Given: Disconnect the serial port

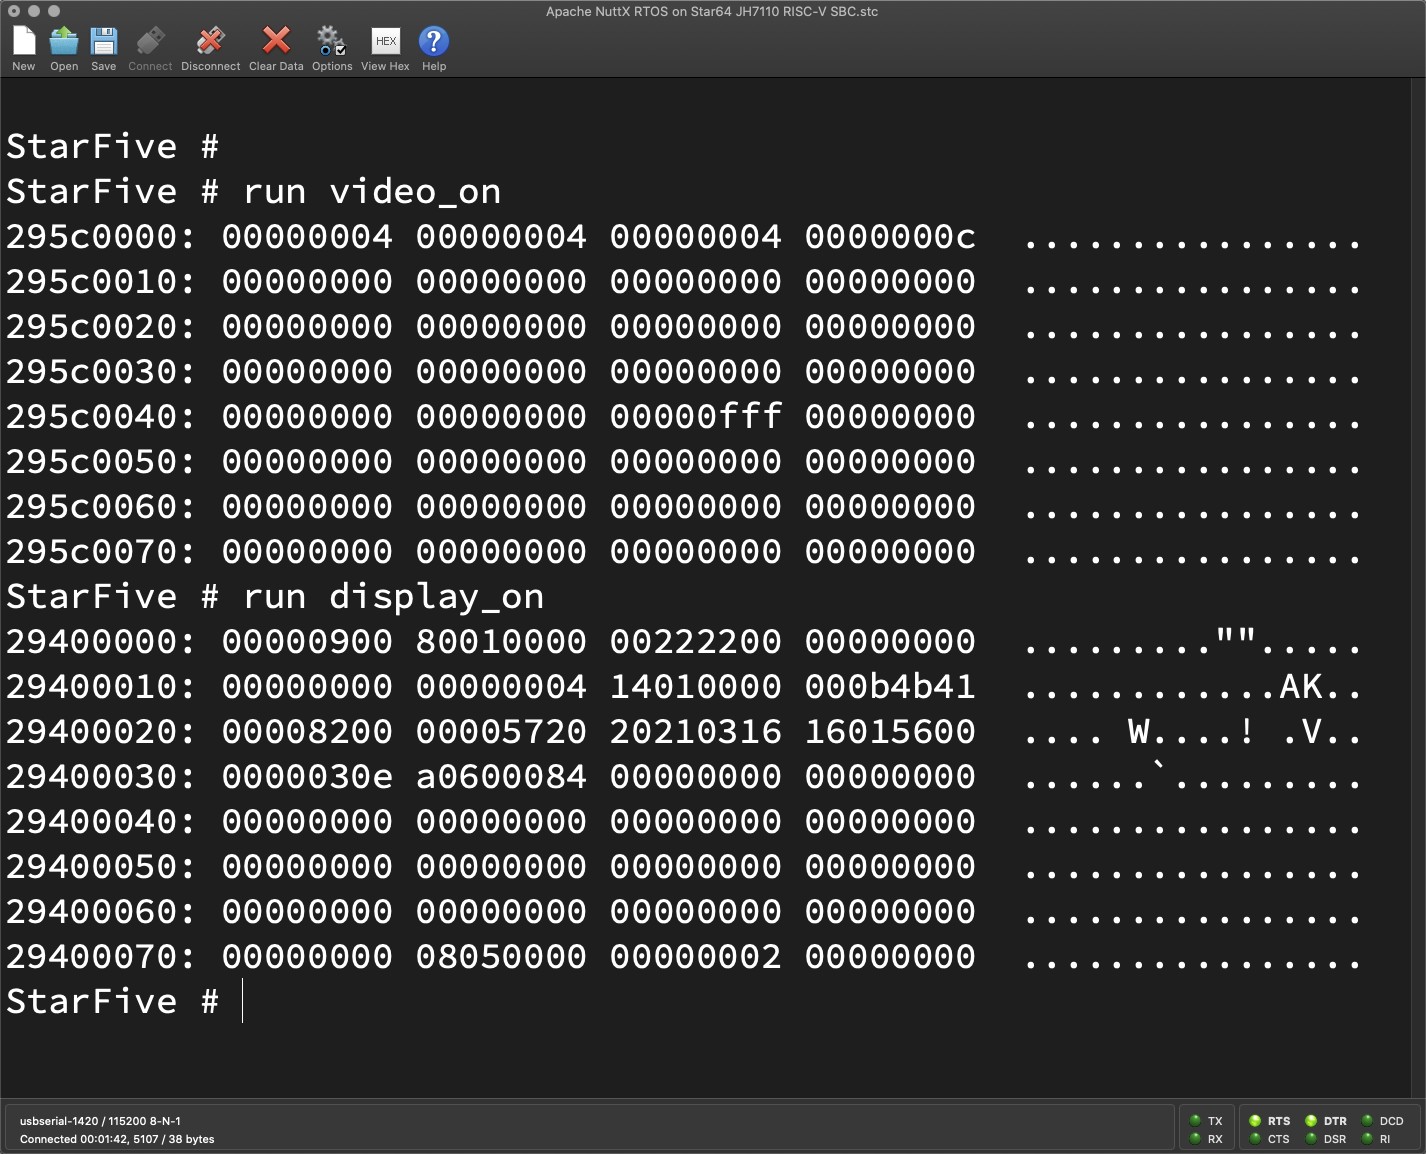Looking at the screenshot, I should click(210, 41).
